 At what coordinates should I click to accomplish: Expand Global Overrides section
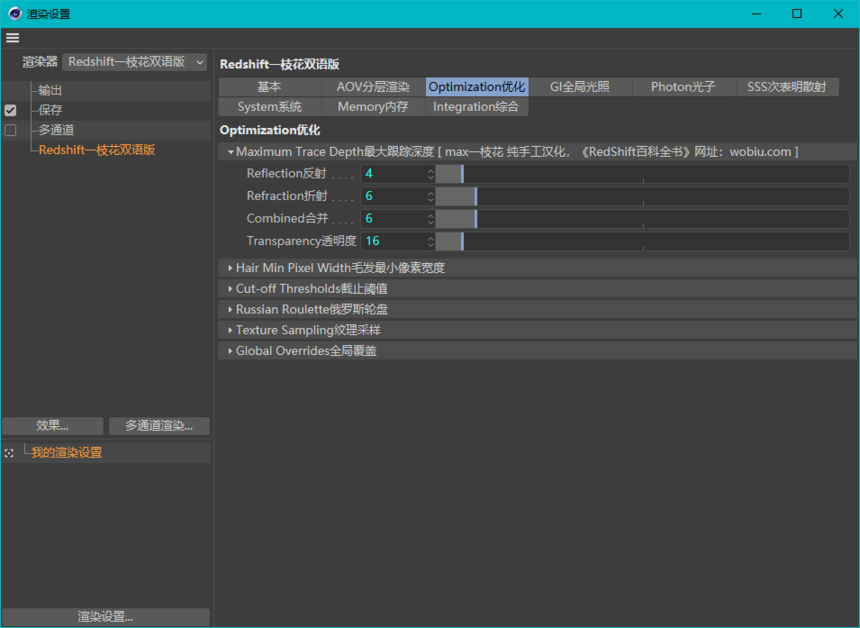click(230, 351)
